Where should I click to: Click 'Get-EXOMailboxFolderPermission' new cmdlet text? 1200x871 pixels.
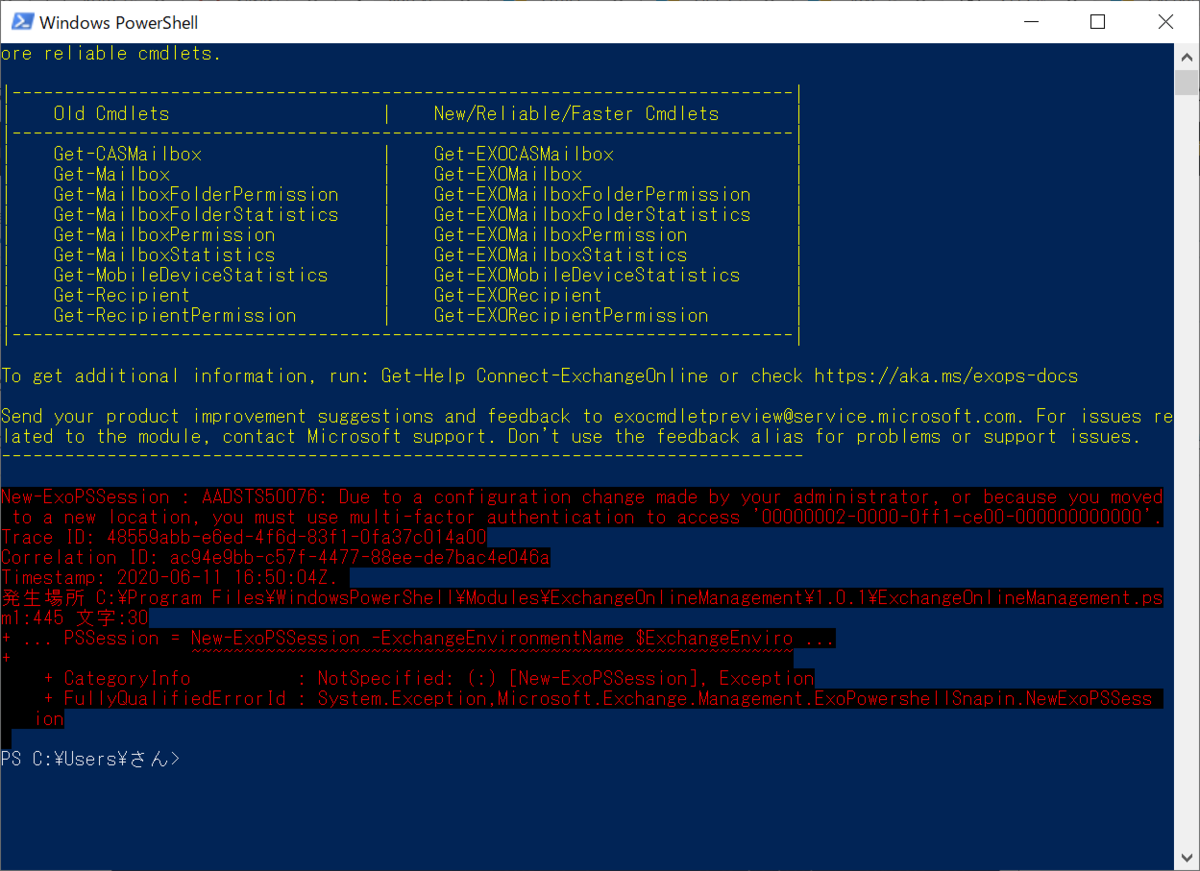592,194
